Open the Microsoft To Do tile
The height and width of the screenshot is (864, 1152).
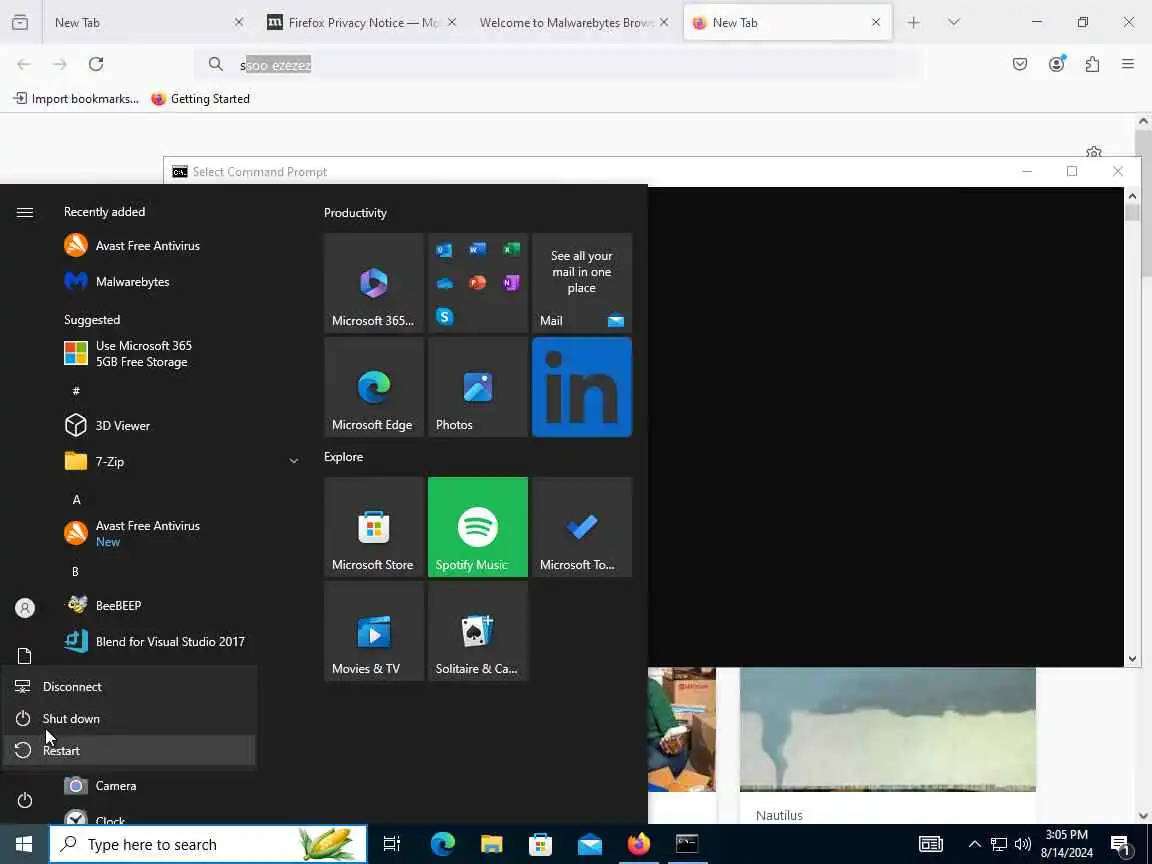coord(582,527)
